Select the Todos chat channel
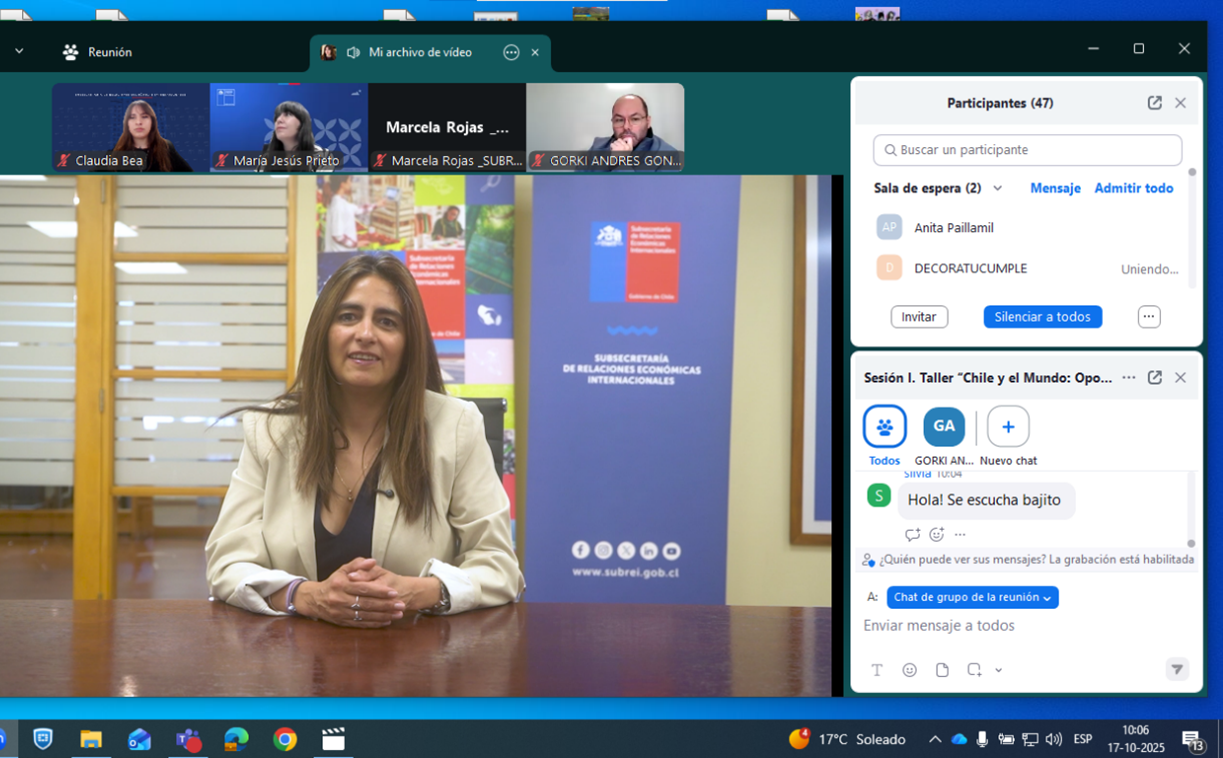The height and width of the screenshot is (758, 1223). click(884, 428)
